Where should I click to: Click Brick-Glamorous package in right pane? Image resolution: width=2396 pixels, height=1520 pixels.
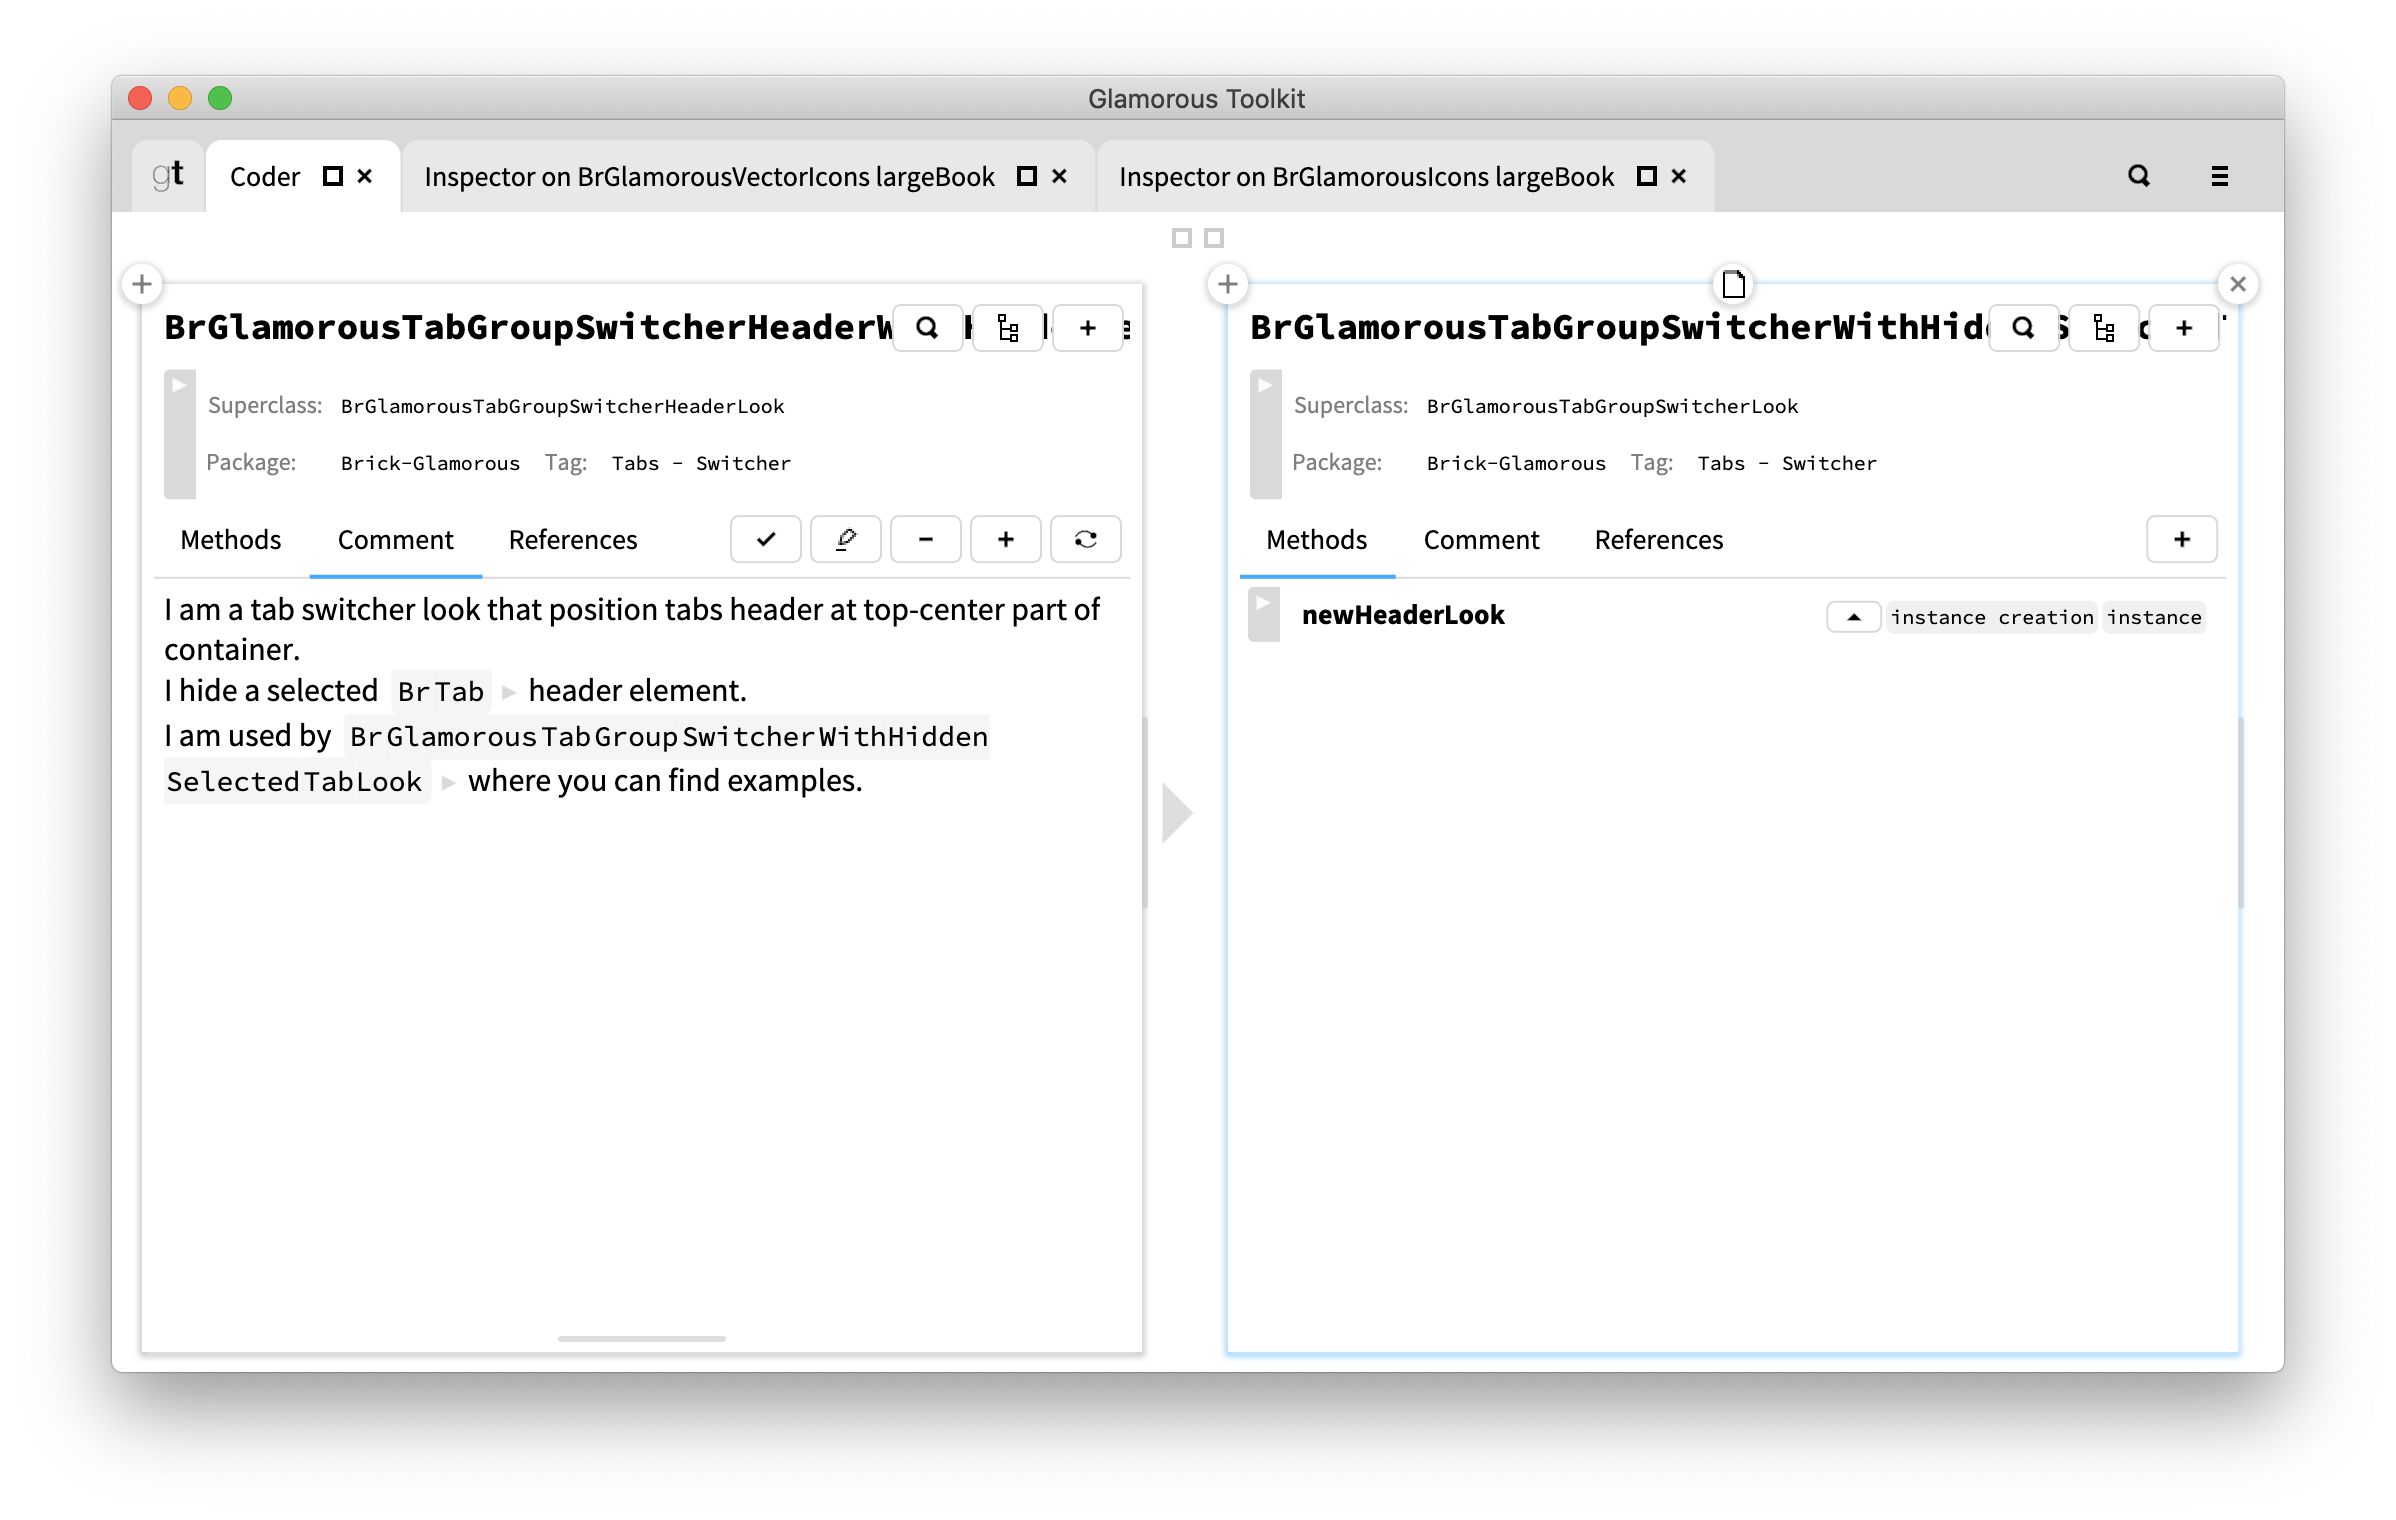(x=1516, y=463)
